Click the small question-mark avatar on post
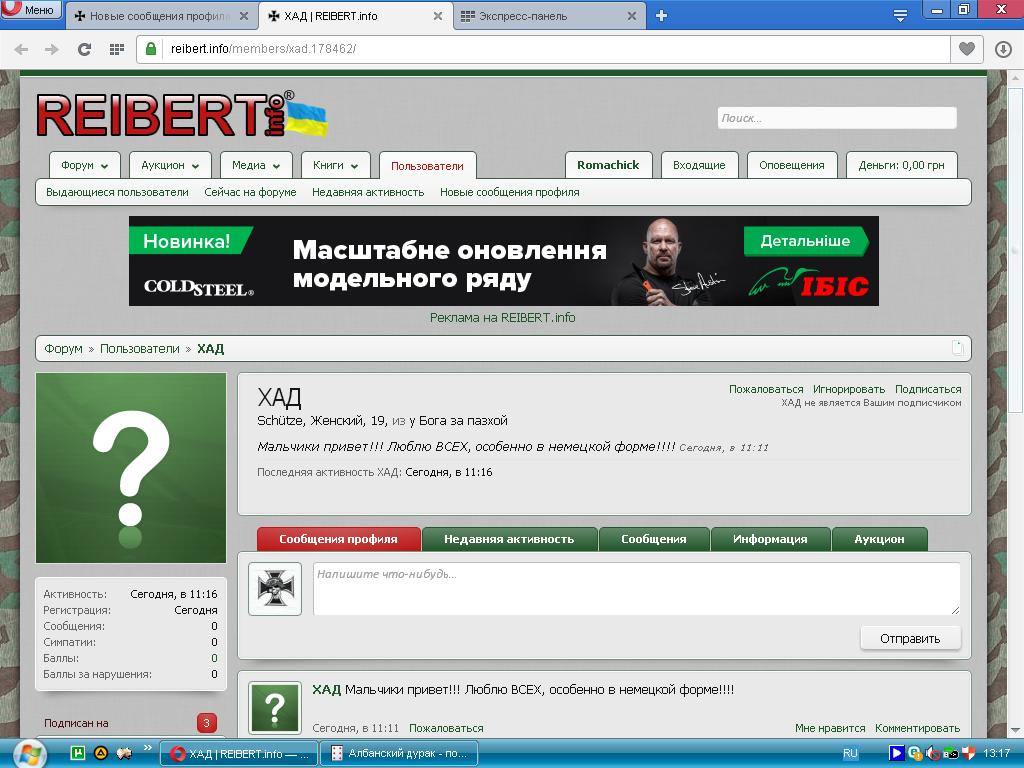Image resolution: width=1024 pixels, height=768 pixels. click(275, 708)
